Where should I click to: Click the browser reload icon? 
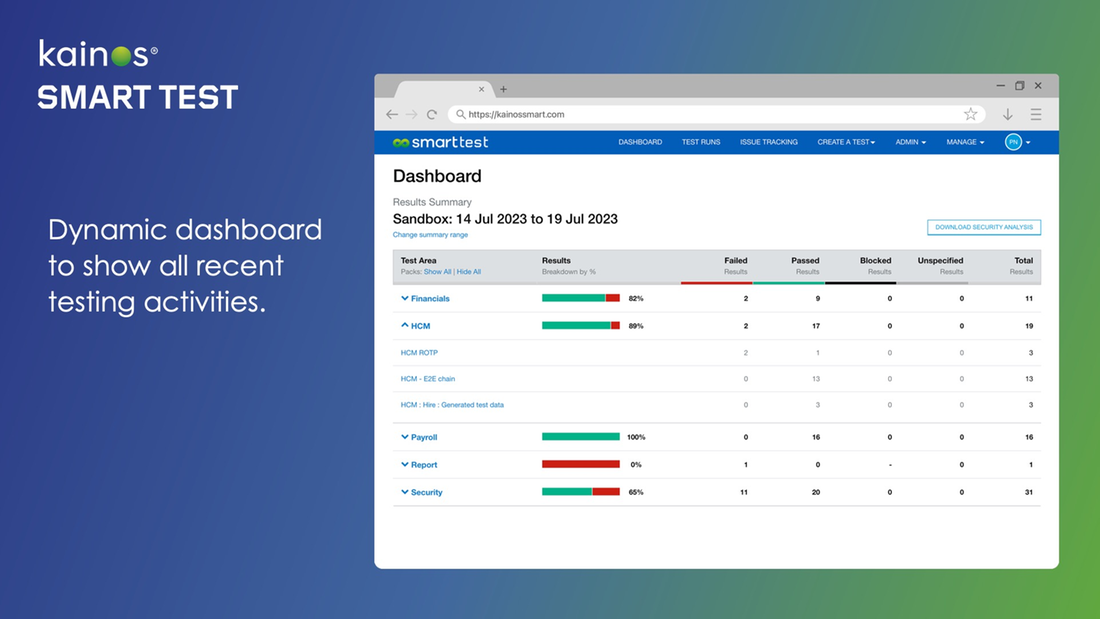pos(432,114)
